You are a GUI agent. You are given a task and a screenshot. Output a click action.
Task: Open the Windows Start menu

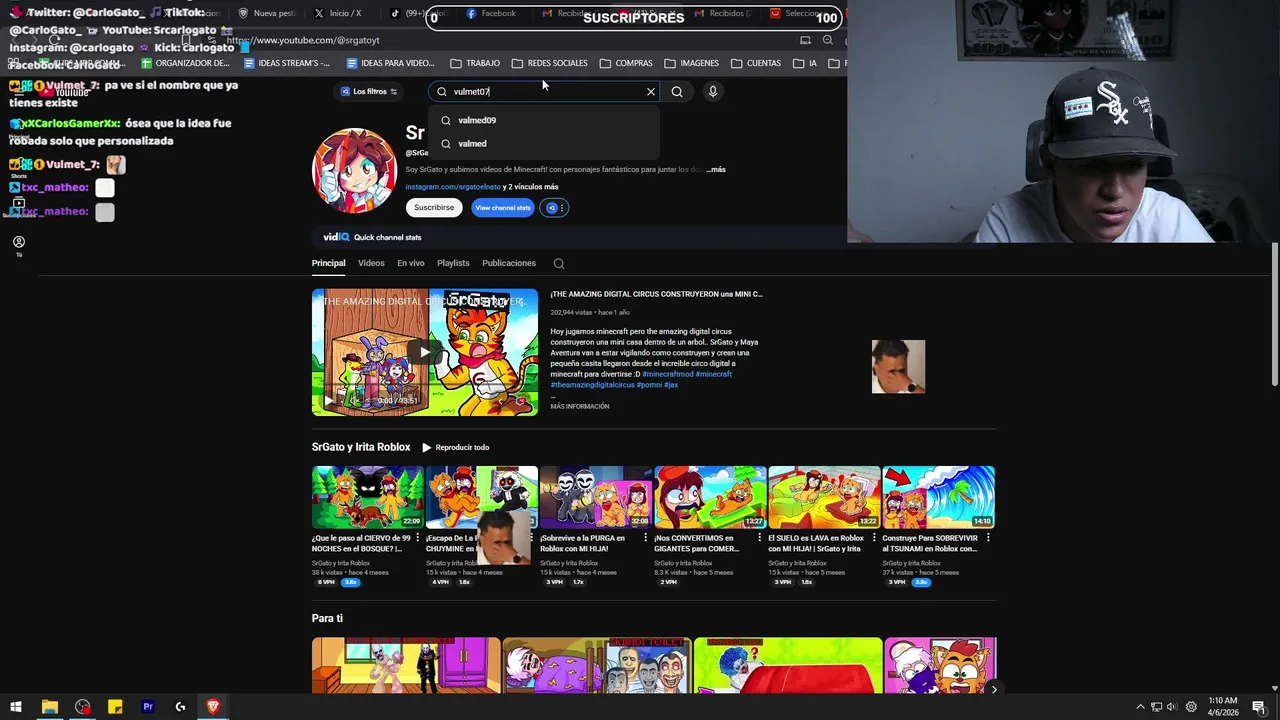pos(16,707)
